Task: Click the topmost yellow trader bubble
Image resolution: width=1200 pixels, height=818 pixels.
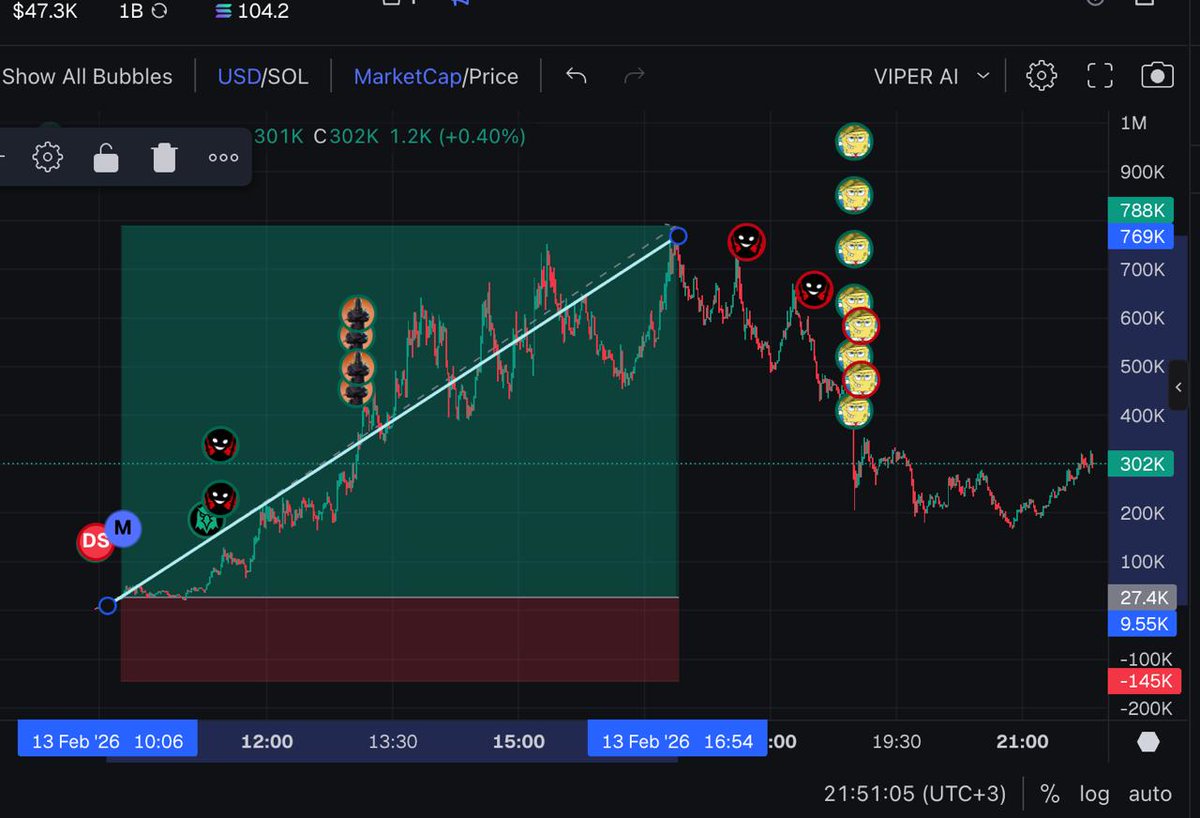Action: tap(854, 141)
